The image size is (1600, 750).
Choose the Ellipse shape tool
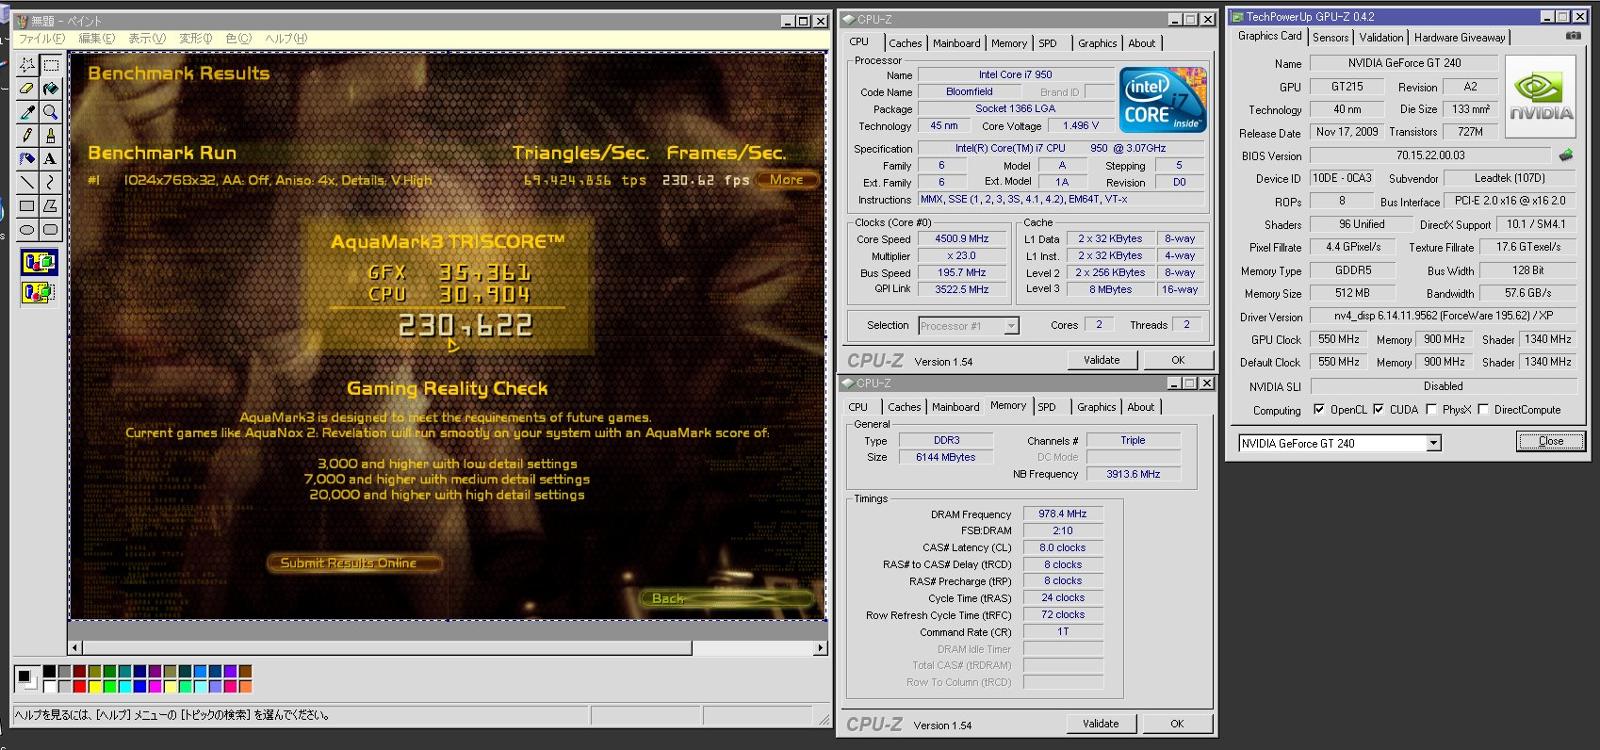[27, 228]
